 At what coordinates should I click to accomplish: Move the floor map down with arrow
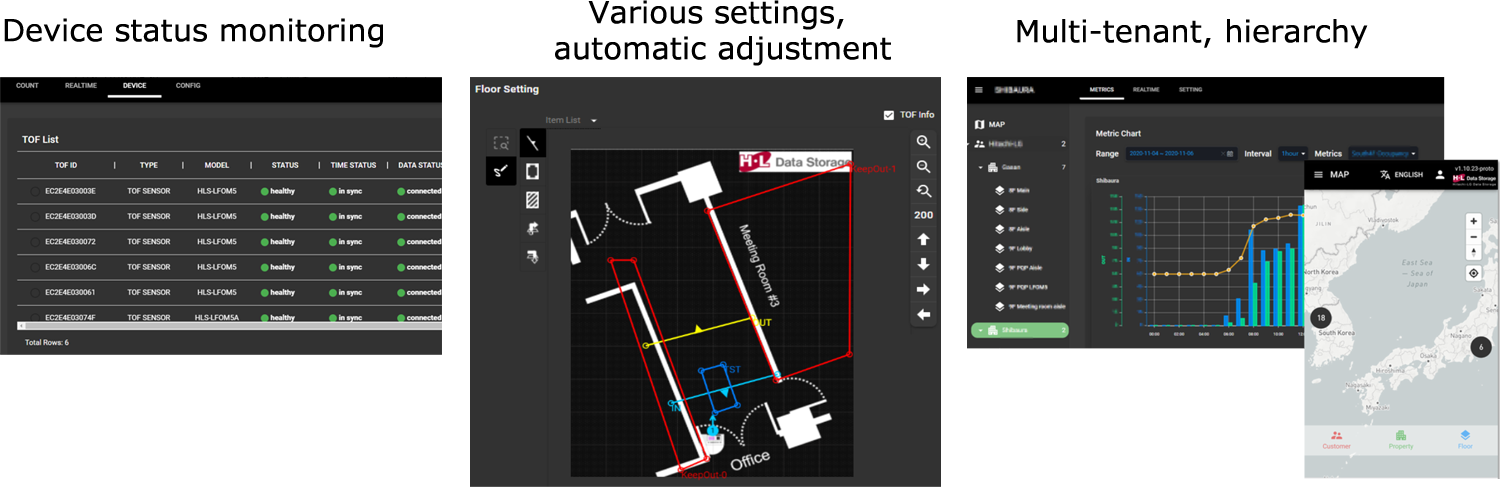click(x=923, y=265)
